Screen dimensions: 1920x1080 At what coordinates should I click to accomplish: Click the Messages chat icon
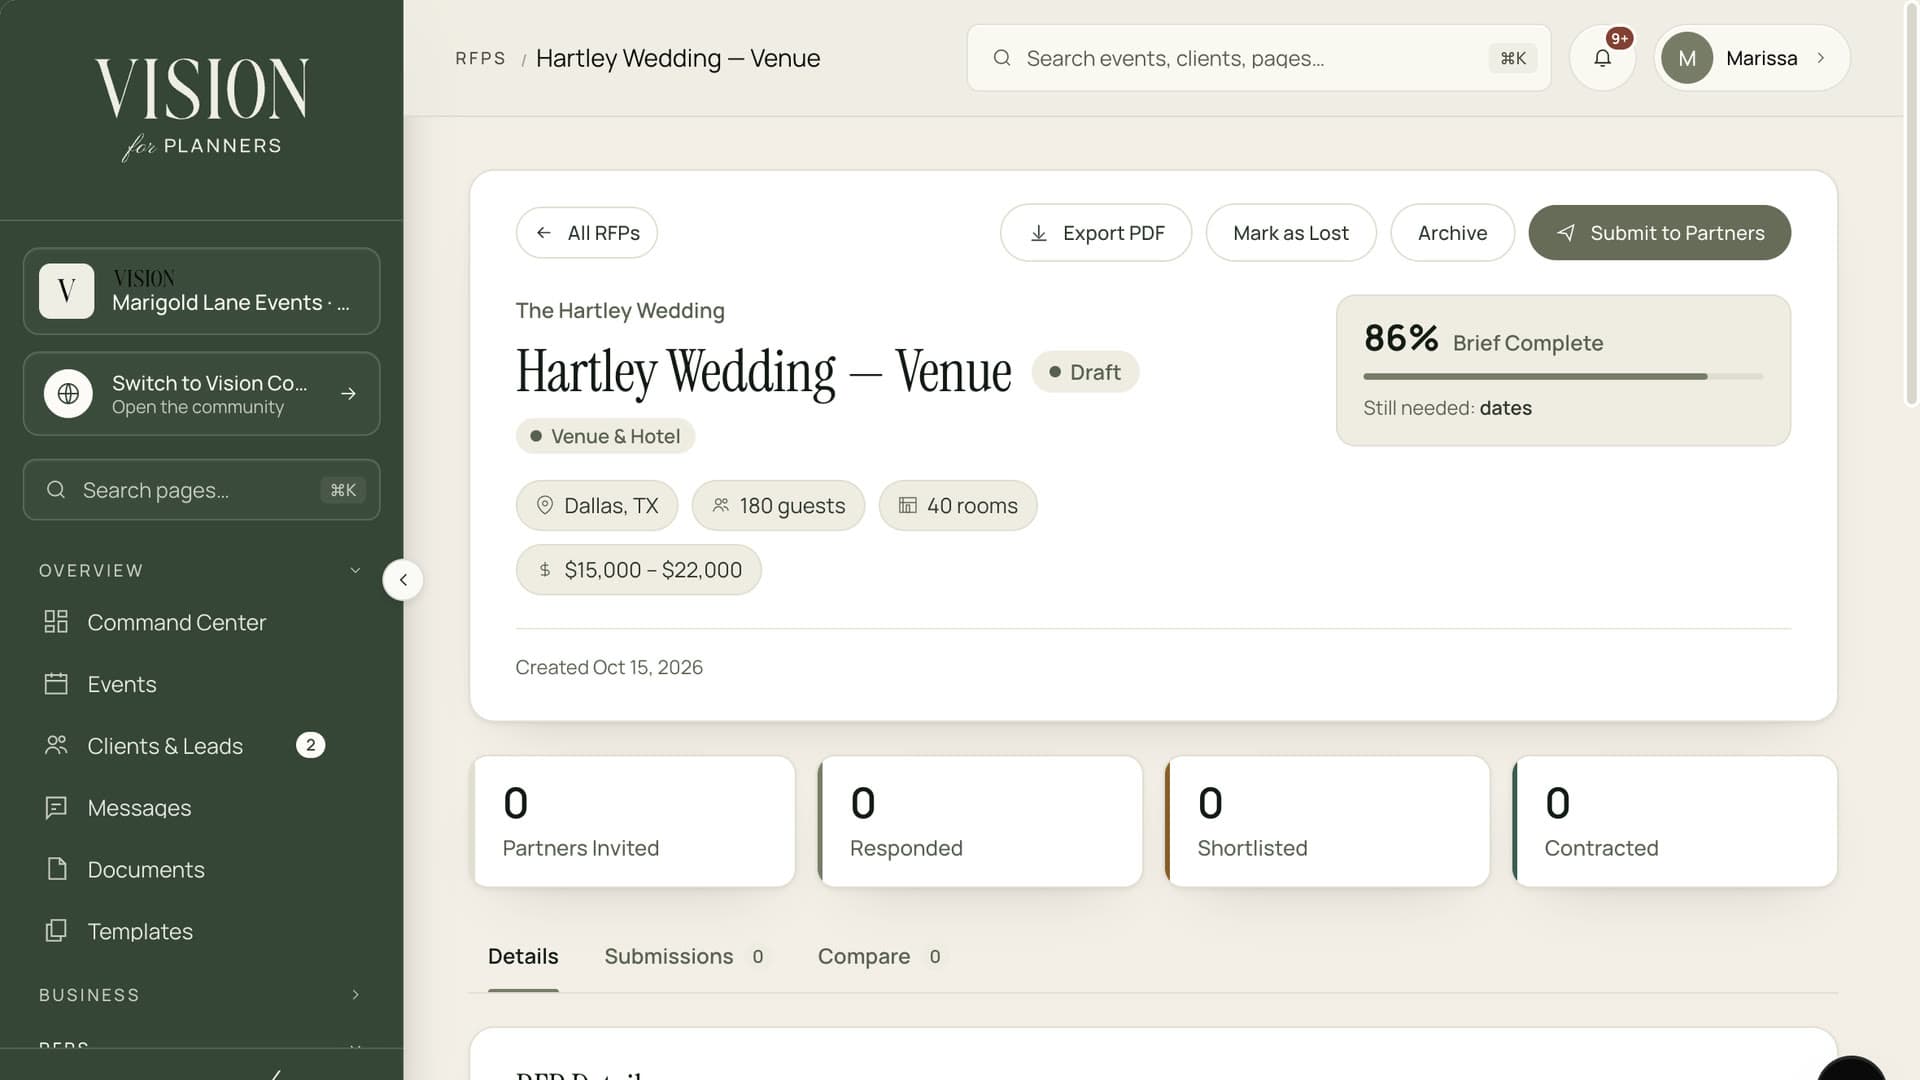point(56,807)
